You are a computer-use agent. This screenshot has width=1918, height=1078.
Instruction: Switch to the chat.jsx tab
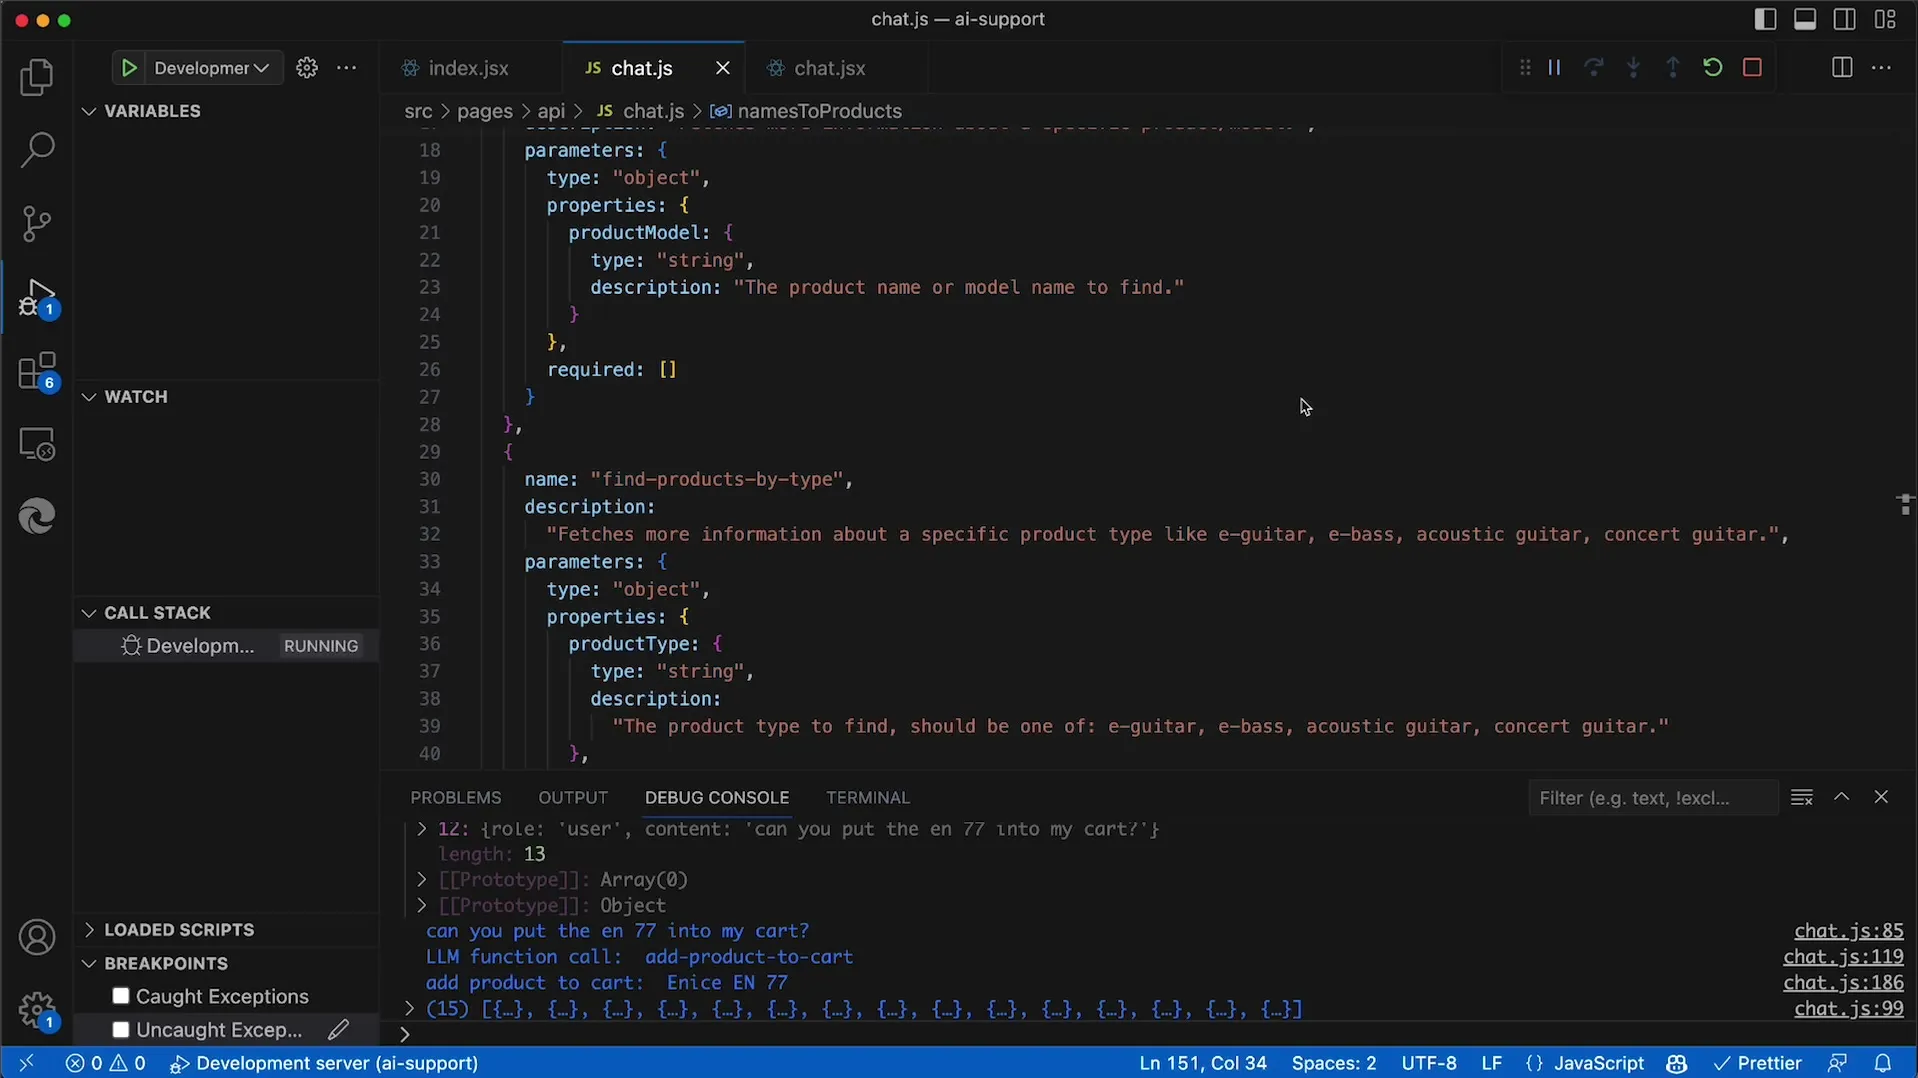[830, 68]
